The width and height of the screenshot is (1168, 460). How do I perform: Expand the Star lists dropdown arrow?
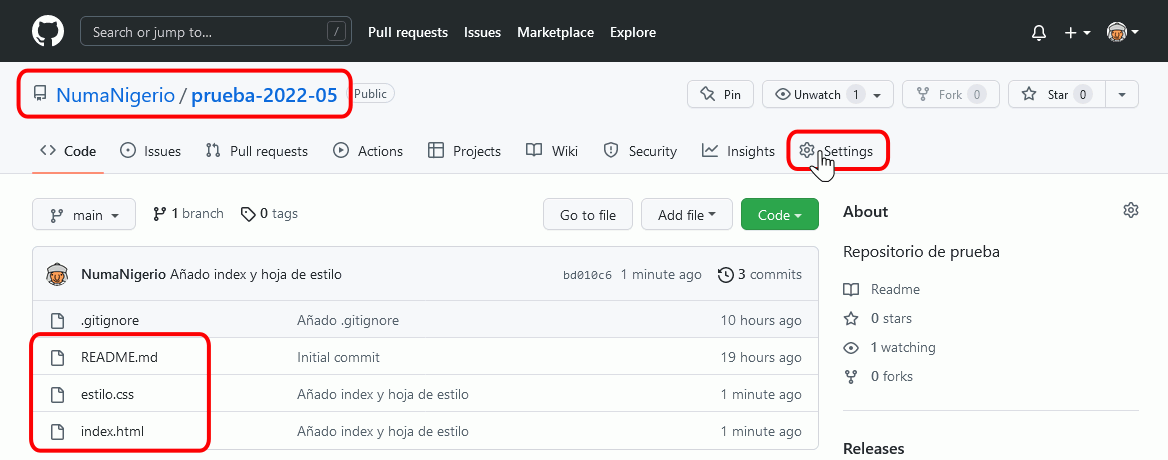(1123, 95)
